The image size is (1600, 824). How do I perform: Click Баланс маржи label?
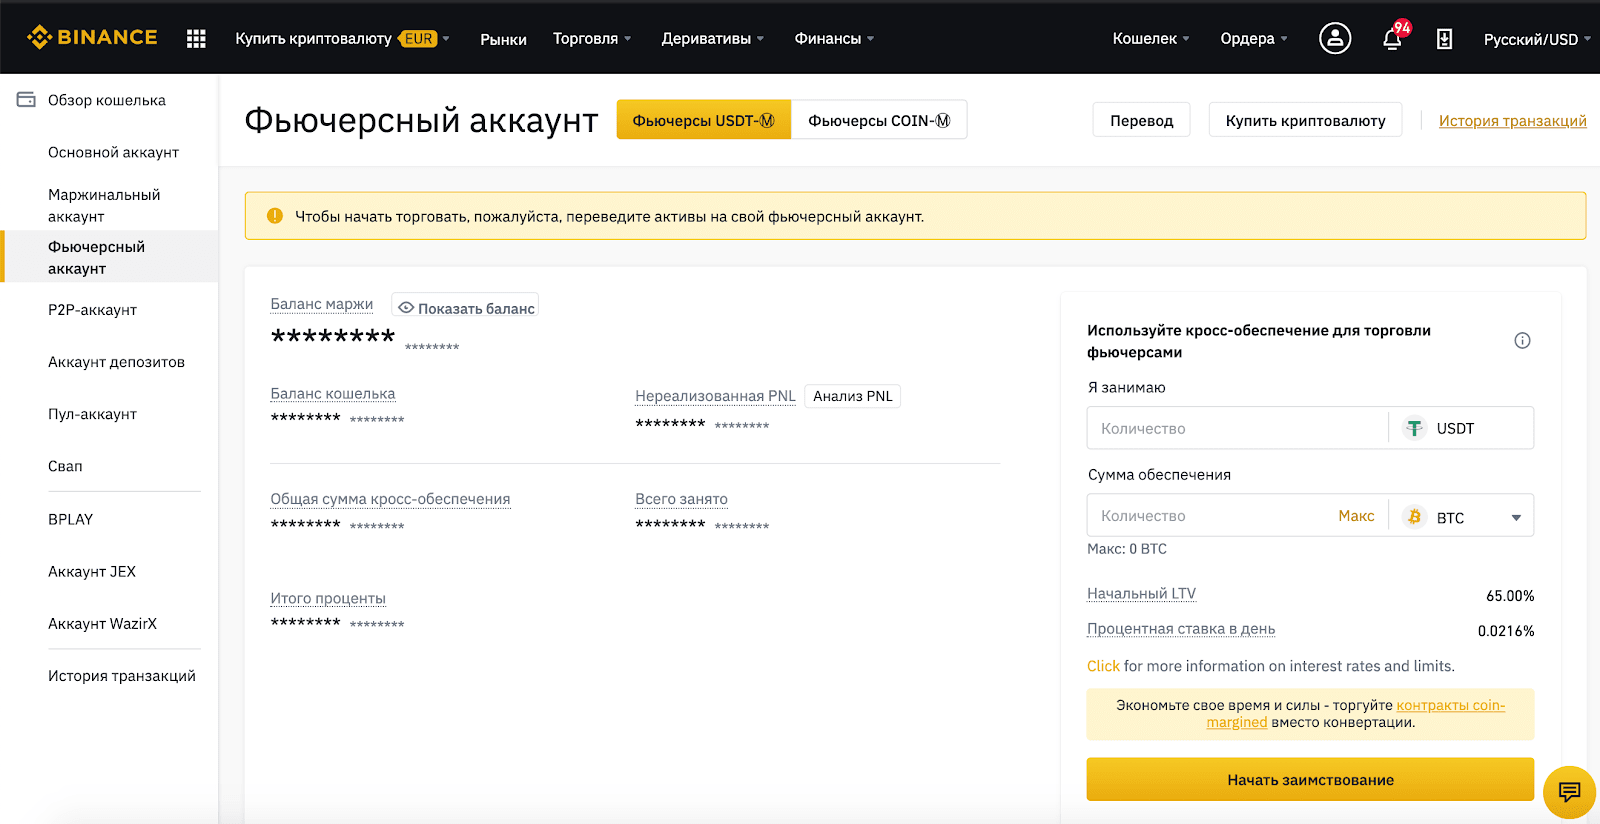(x=321, y=304)
